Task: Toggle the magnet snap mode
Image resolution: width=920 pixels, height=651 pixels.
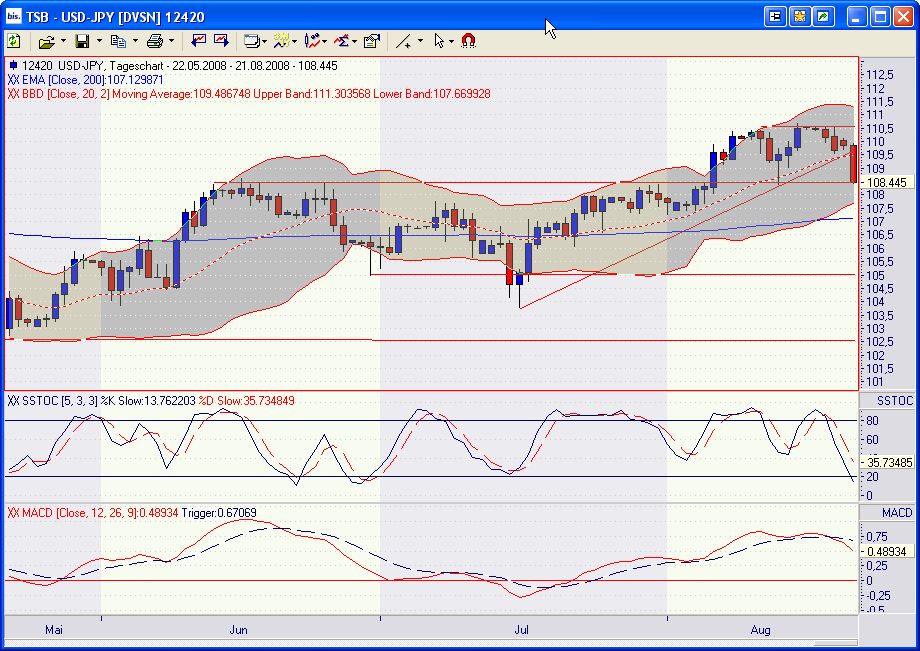Action: point(466,41)
